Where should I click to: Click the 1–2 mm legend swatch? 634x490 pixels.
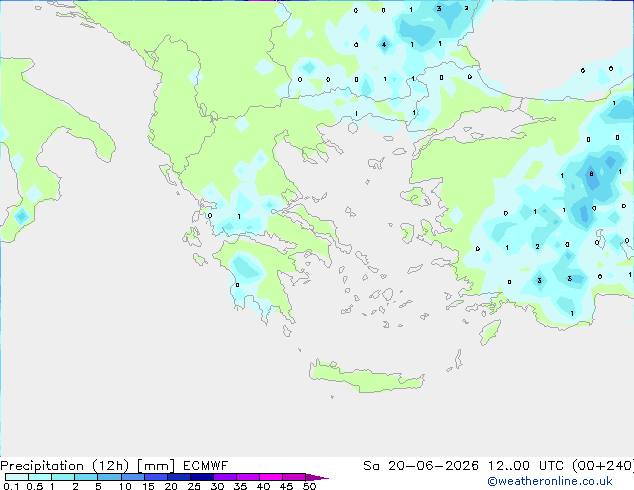63,477
